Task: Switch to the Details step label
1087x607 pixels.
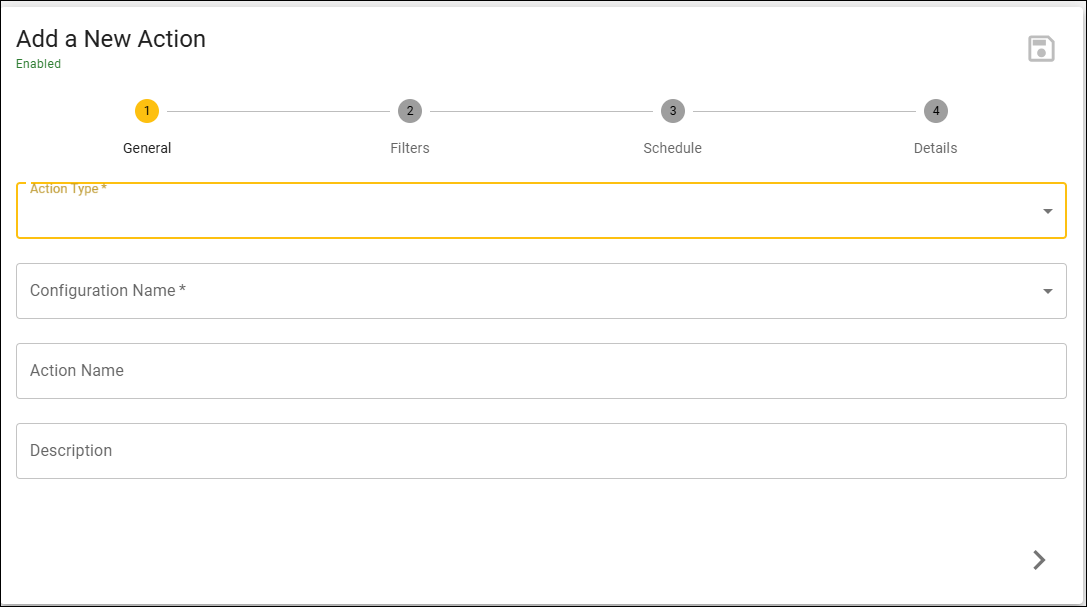Action: (935, 148)
